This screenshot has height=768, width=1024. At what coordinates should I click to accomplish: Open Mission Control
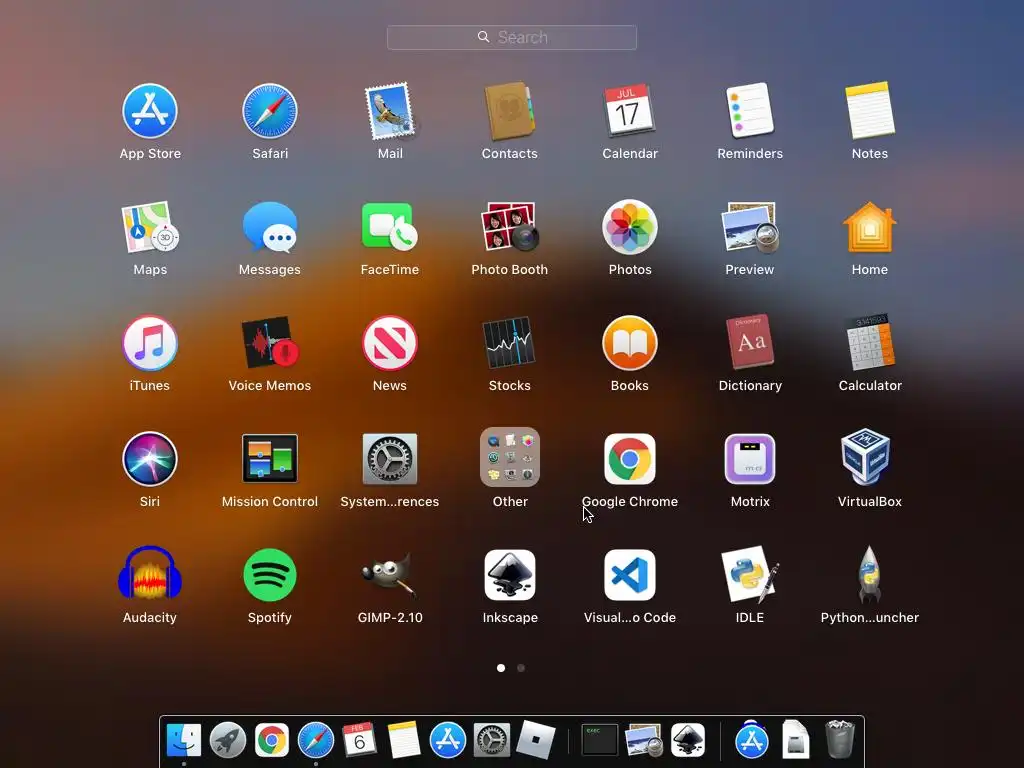(x=270, y=458)
